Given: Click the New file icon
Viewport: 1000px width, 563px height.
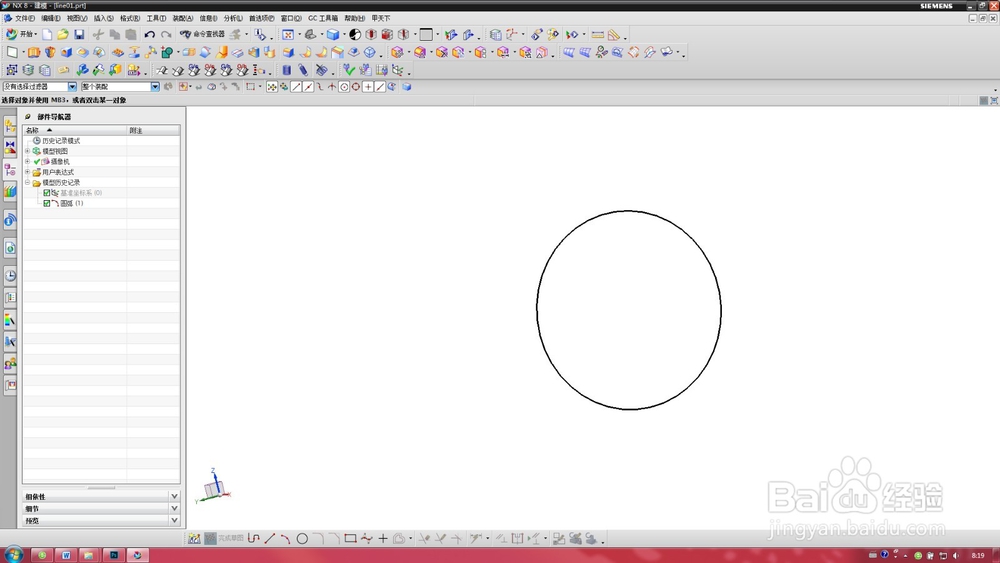Looking at the screenshot, I should pos(47,34).
